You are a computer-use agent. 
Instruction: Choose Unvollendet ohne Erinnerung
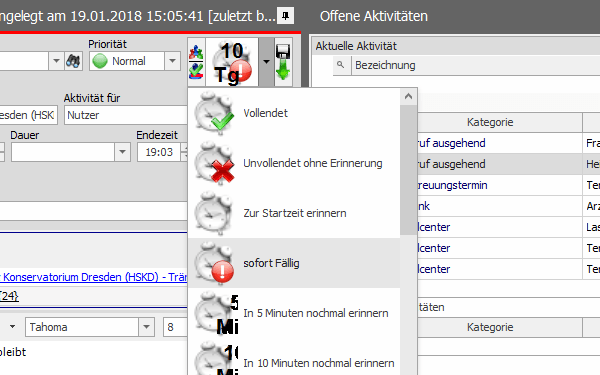tap(294, 163)
